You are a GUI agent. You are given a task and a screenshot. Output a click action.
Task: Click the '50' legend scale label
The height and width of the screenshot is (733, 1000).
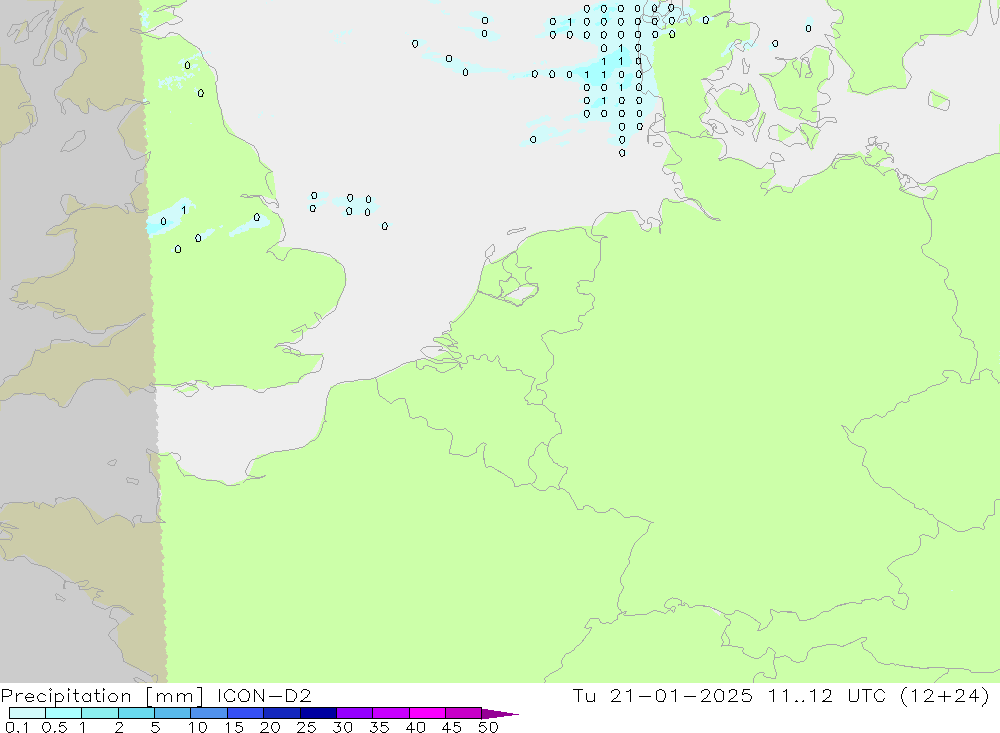coord(488,727)
